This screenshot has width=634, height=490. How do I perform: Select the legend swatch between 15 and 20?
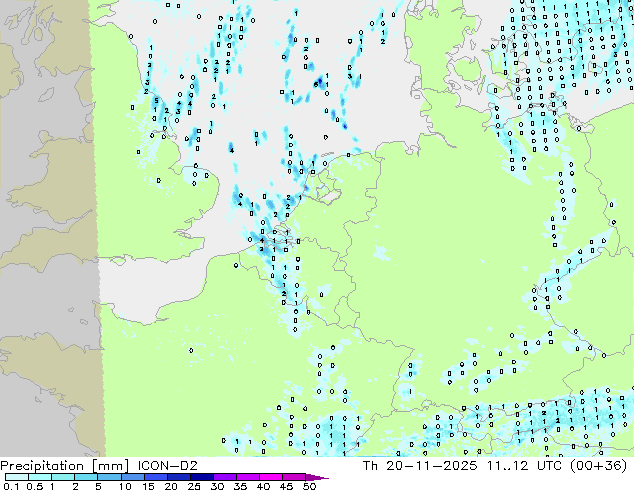tap(155, 477)
